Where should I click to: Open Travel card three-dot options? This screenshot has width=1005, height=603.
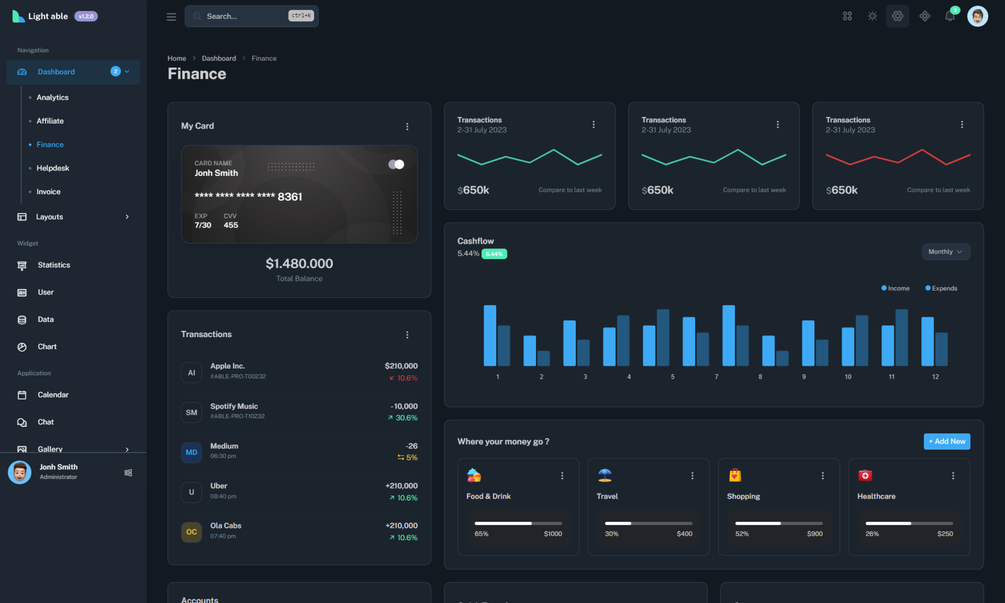[692, 475]
